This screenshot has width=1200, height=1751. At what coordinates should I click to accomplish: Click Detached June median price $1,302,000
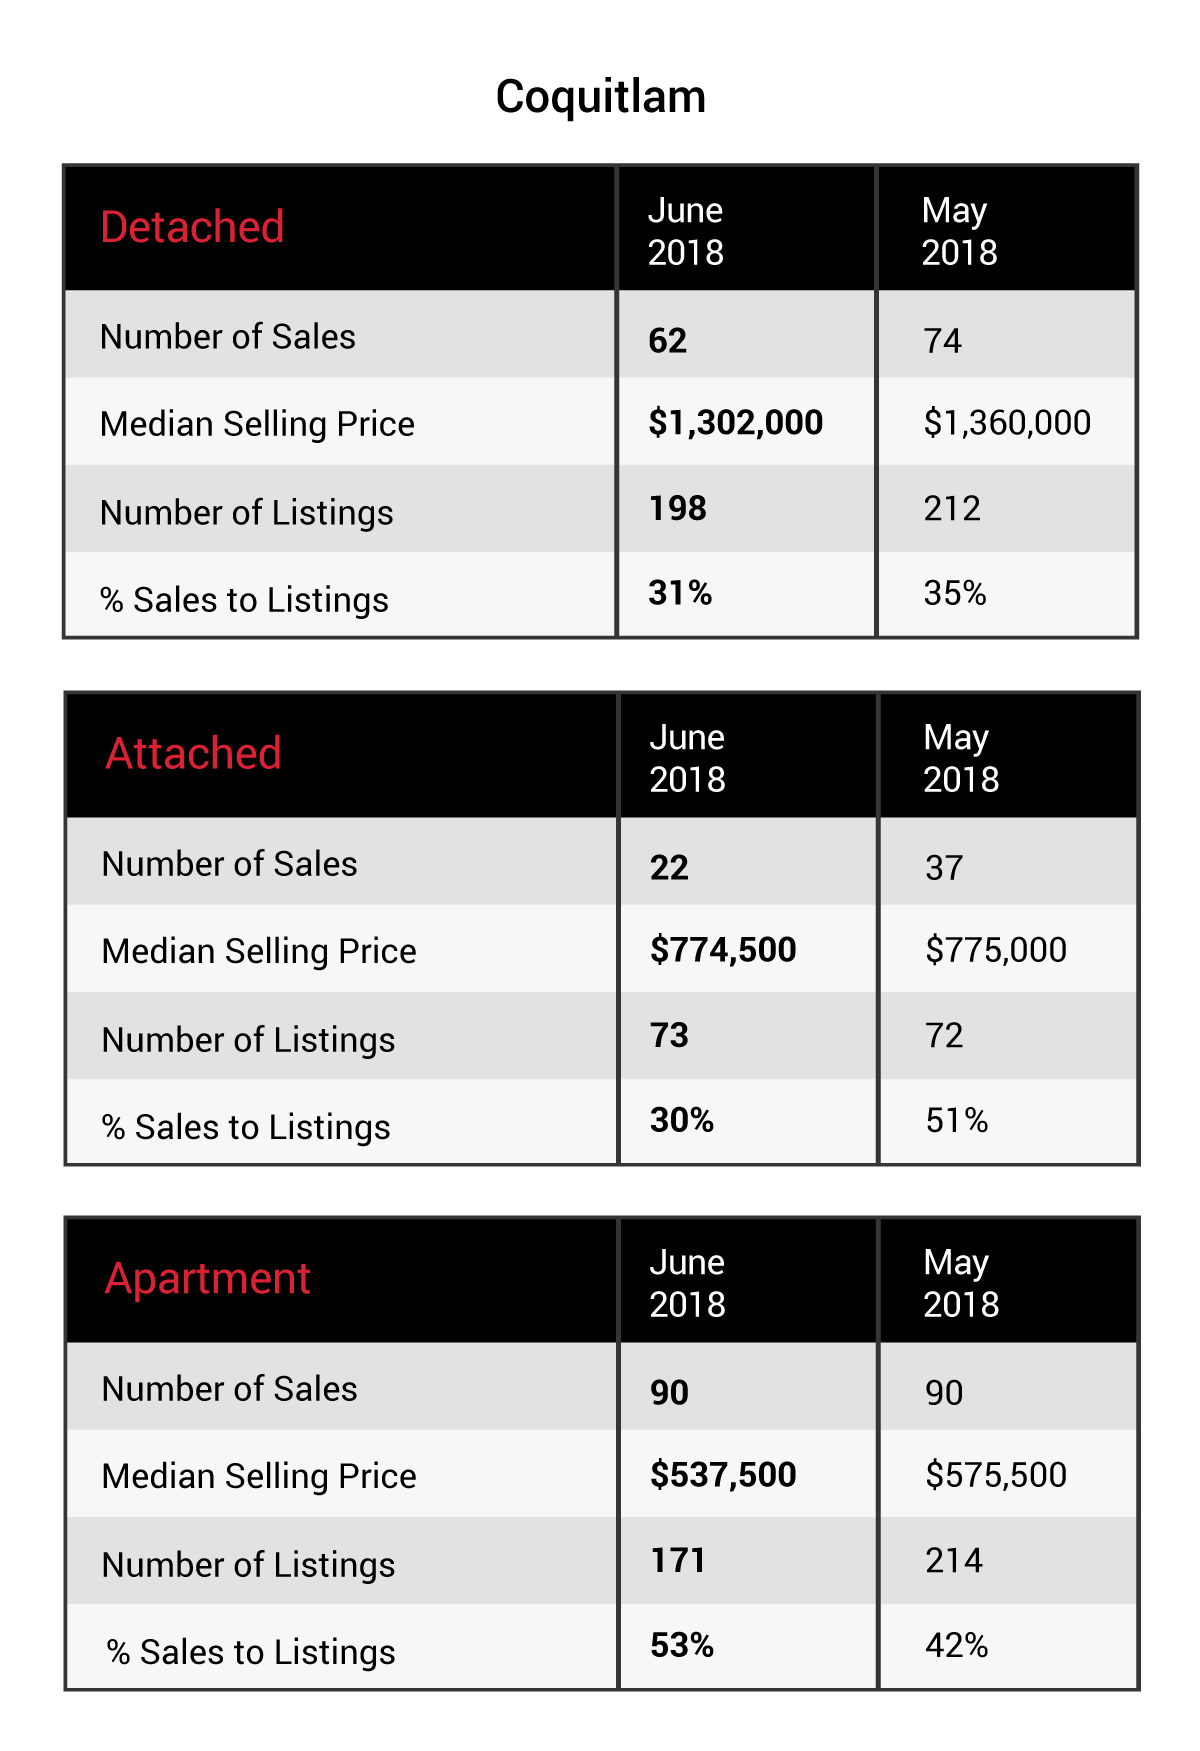tap(735, 423)
